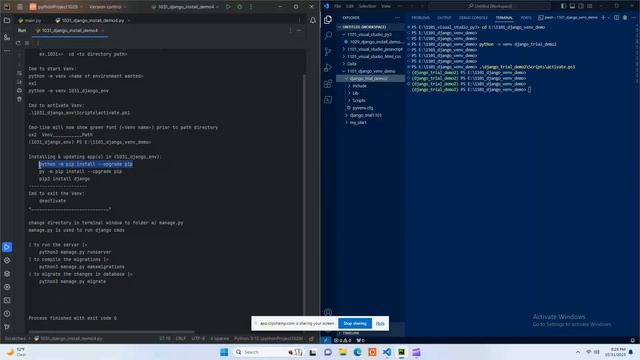Click the 4 spaces indent in PyCharm status bar

(x=220, y=338)
